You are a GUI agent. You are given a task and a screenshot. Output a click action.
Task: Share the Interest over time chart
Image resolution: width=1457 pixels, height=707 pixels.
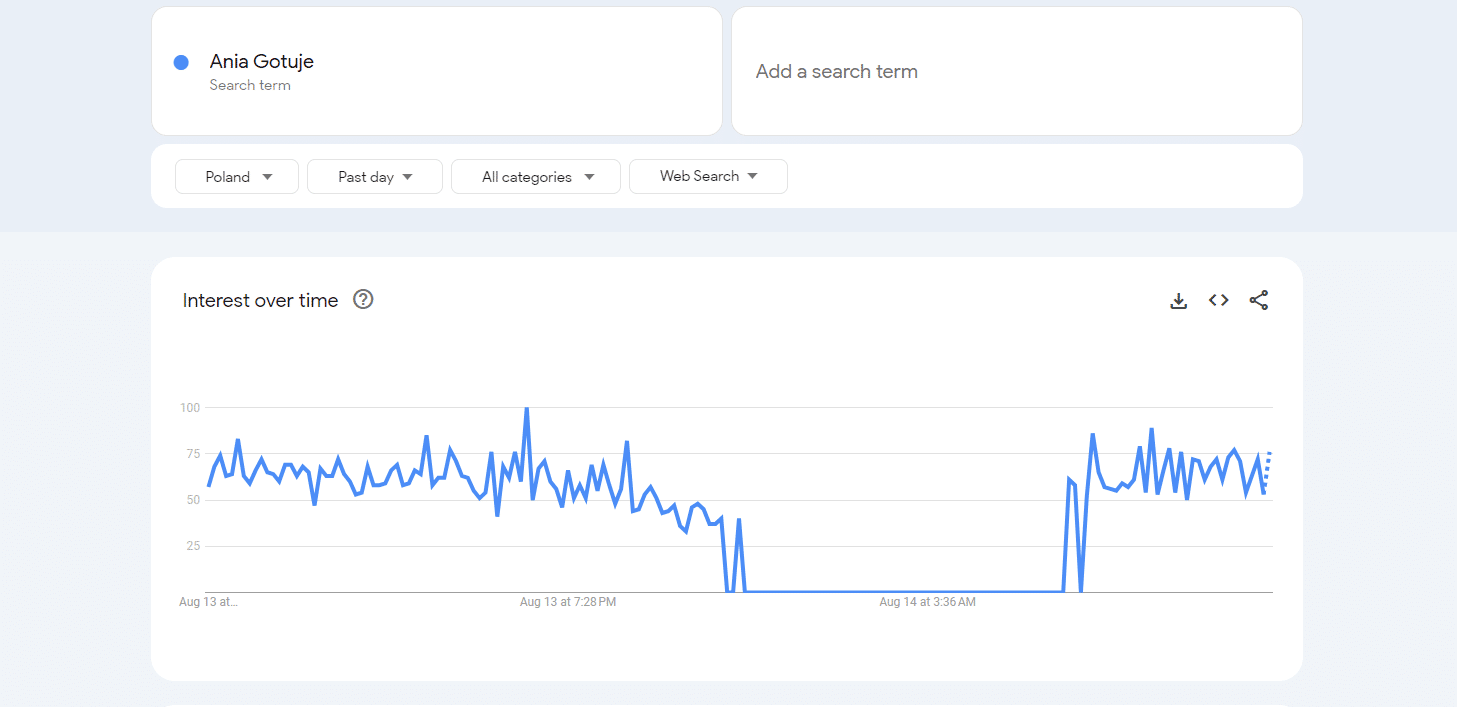click(x=1259, y=300)
